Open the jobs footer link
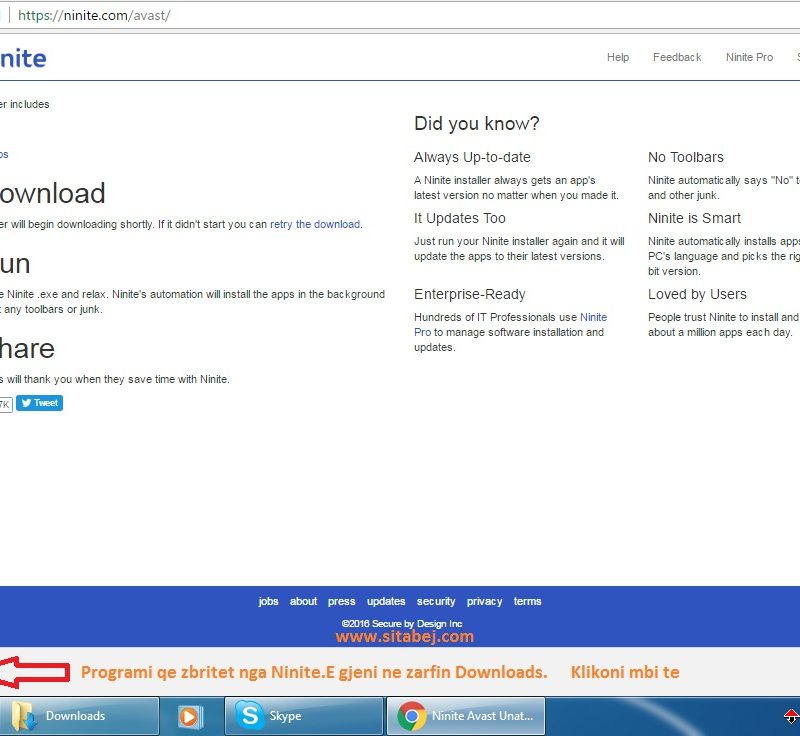The image size is (800, 736). coord(268,601)
